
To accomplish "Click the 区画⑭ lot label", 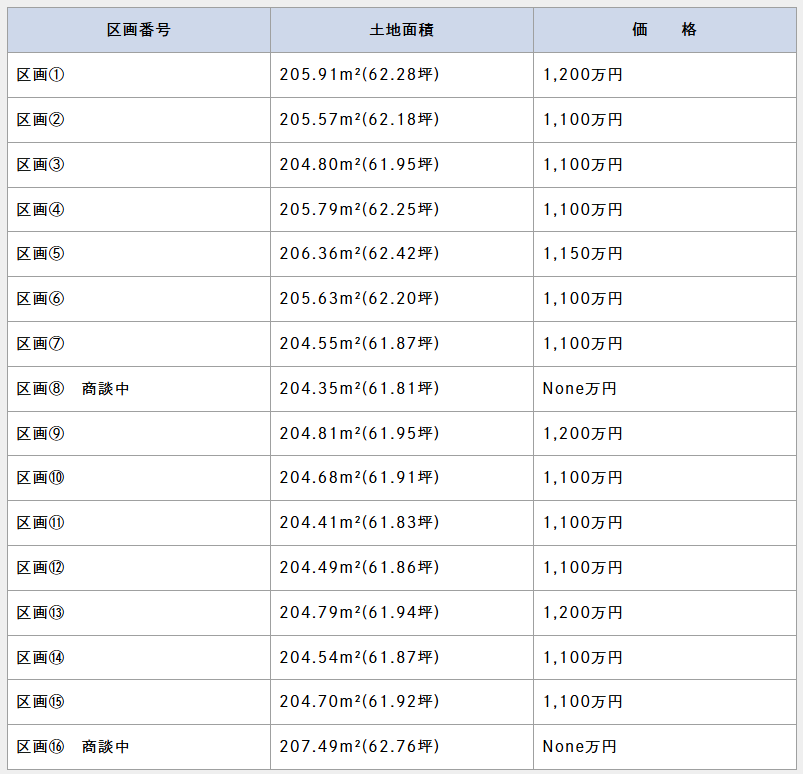I will point(41,658).
